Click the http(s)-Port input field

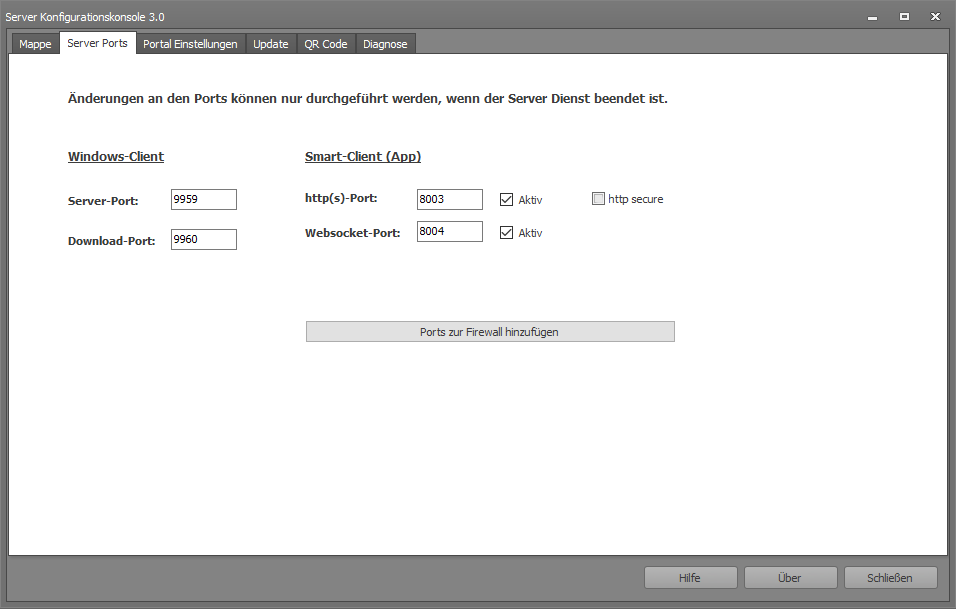coord(450,199)
